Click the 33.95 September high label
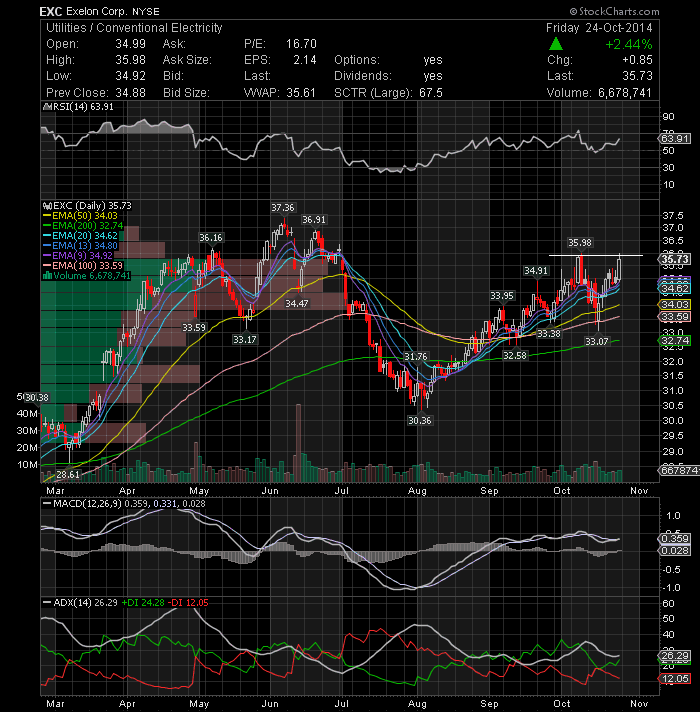 point(502,296)
